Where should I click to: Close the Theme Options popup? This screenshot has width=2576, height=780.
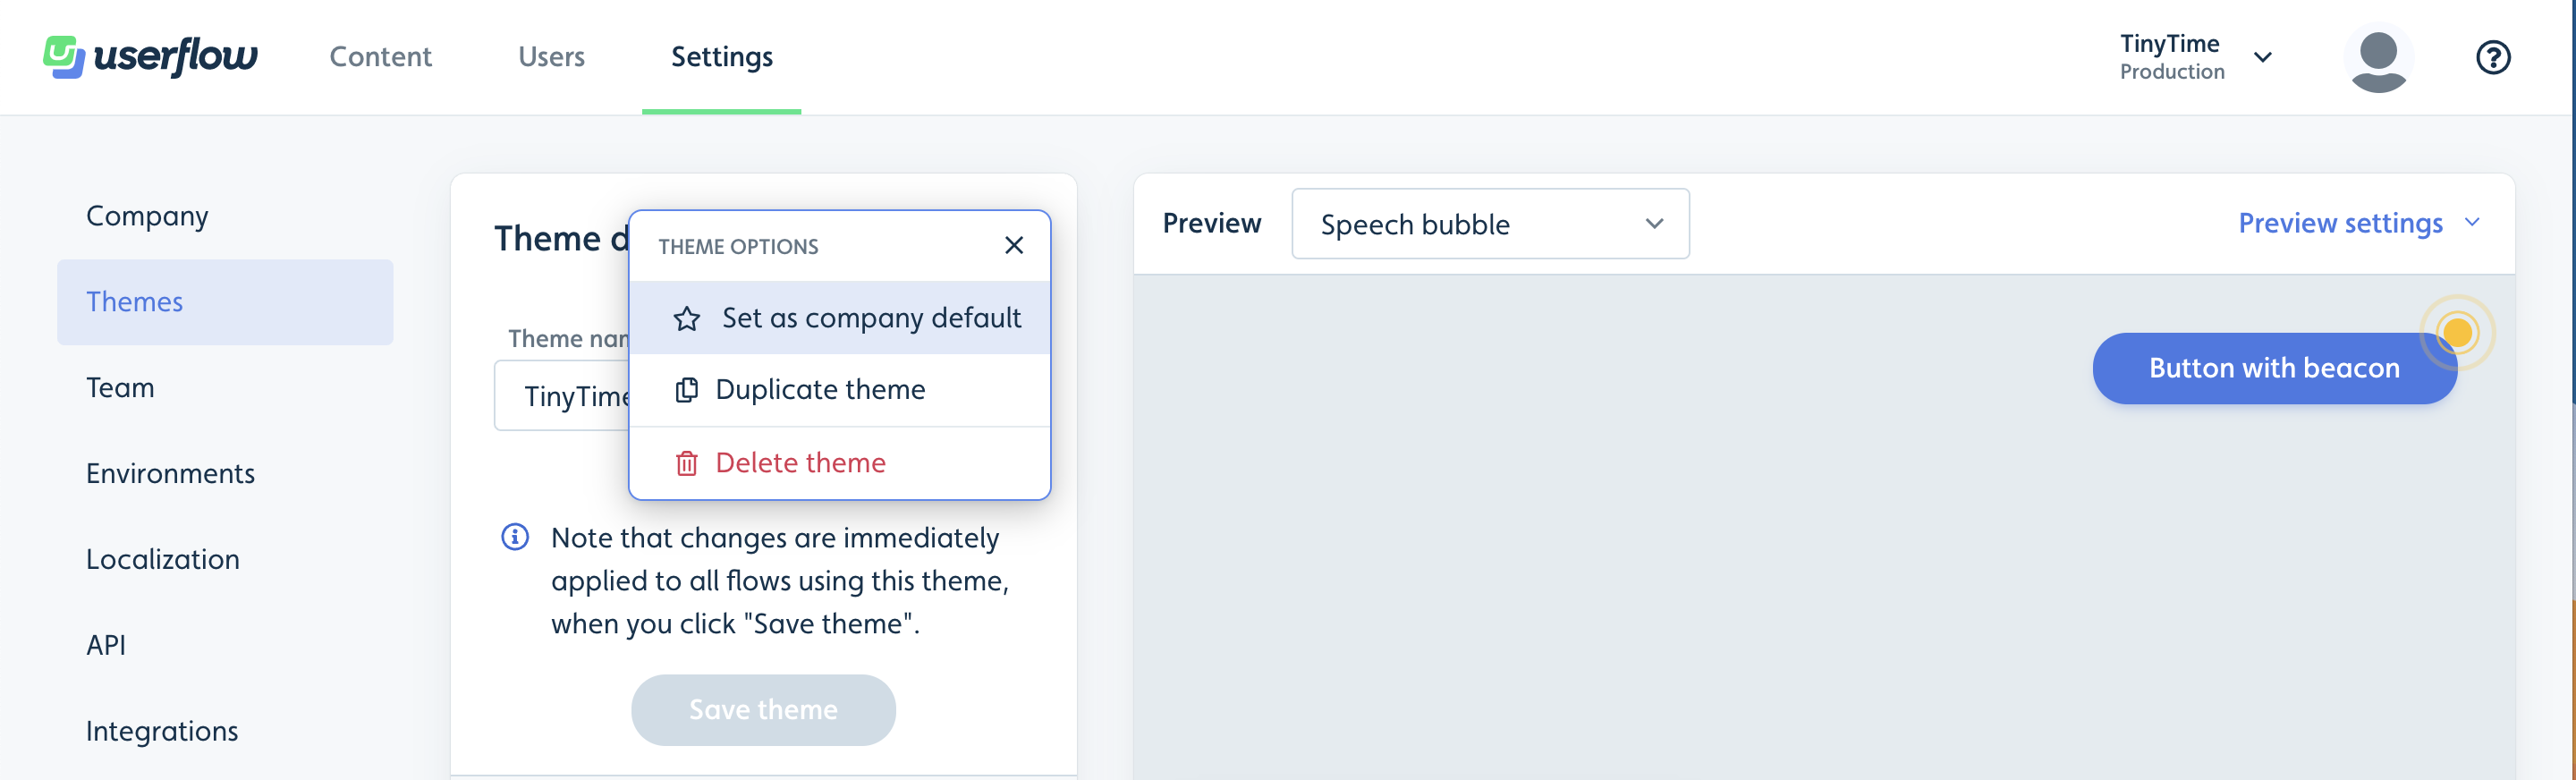1013,245
